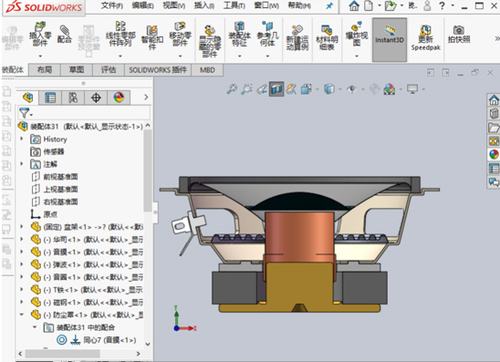Open dropdown arrow under 装配体特征

(x=239, y=56)
